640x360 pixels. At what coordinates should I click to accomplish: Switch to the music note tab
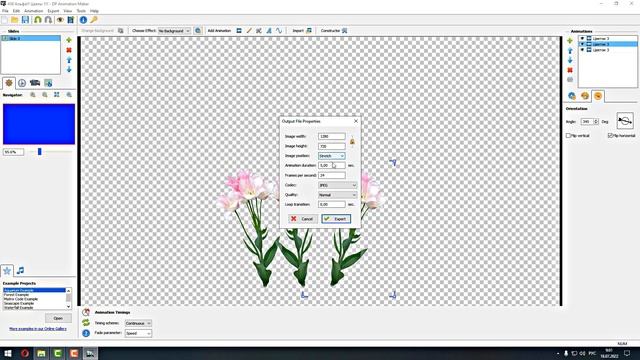coord(20,270)
